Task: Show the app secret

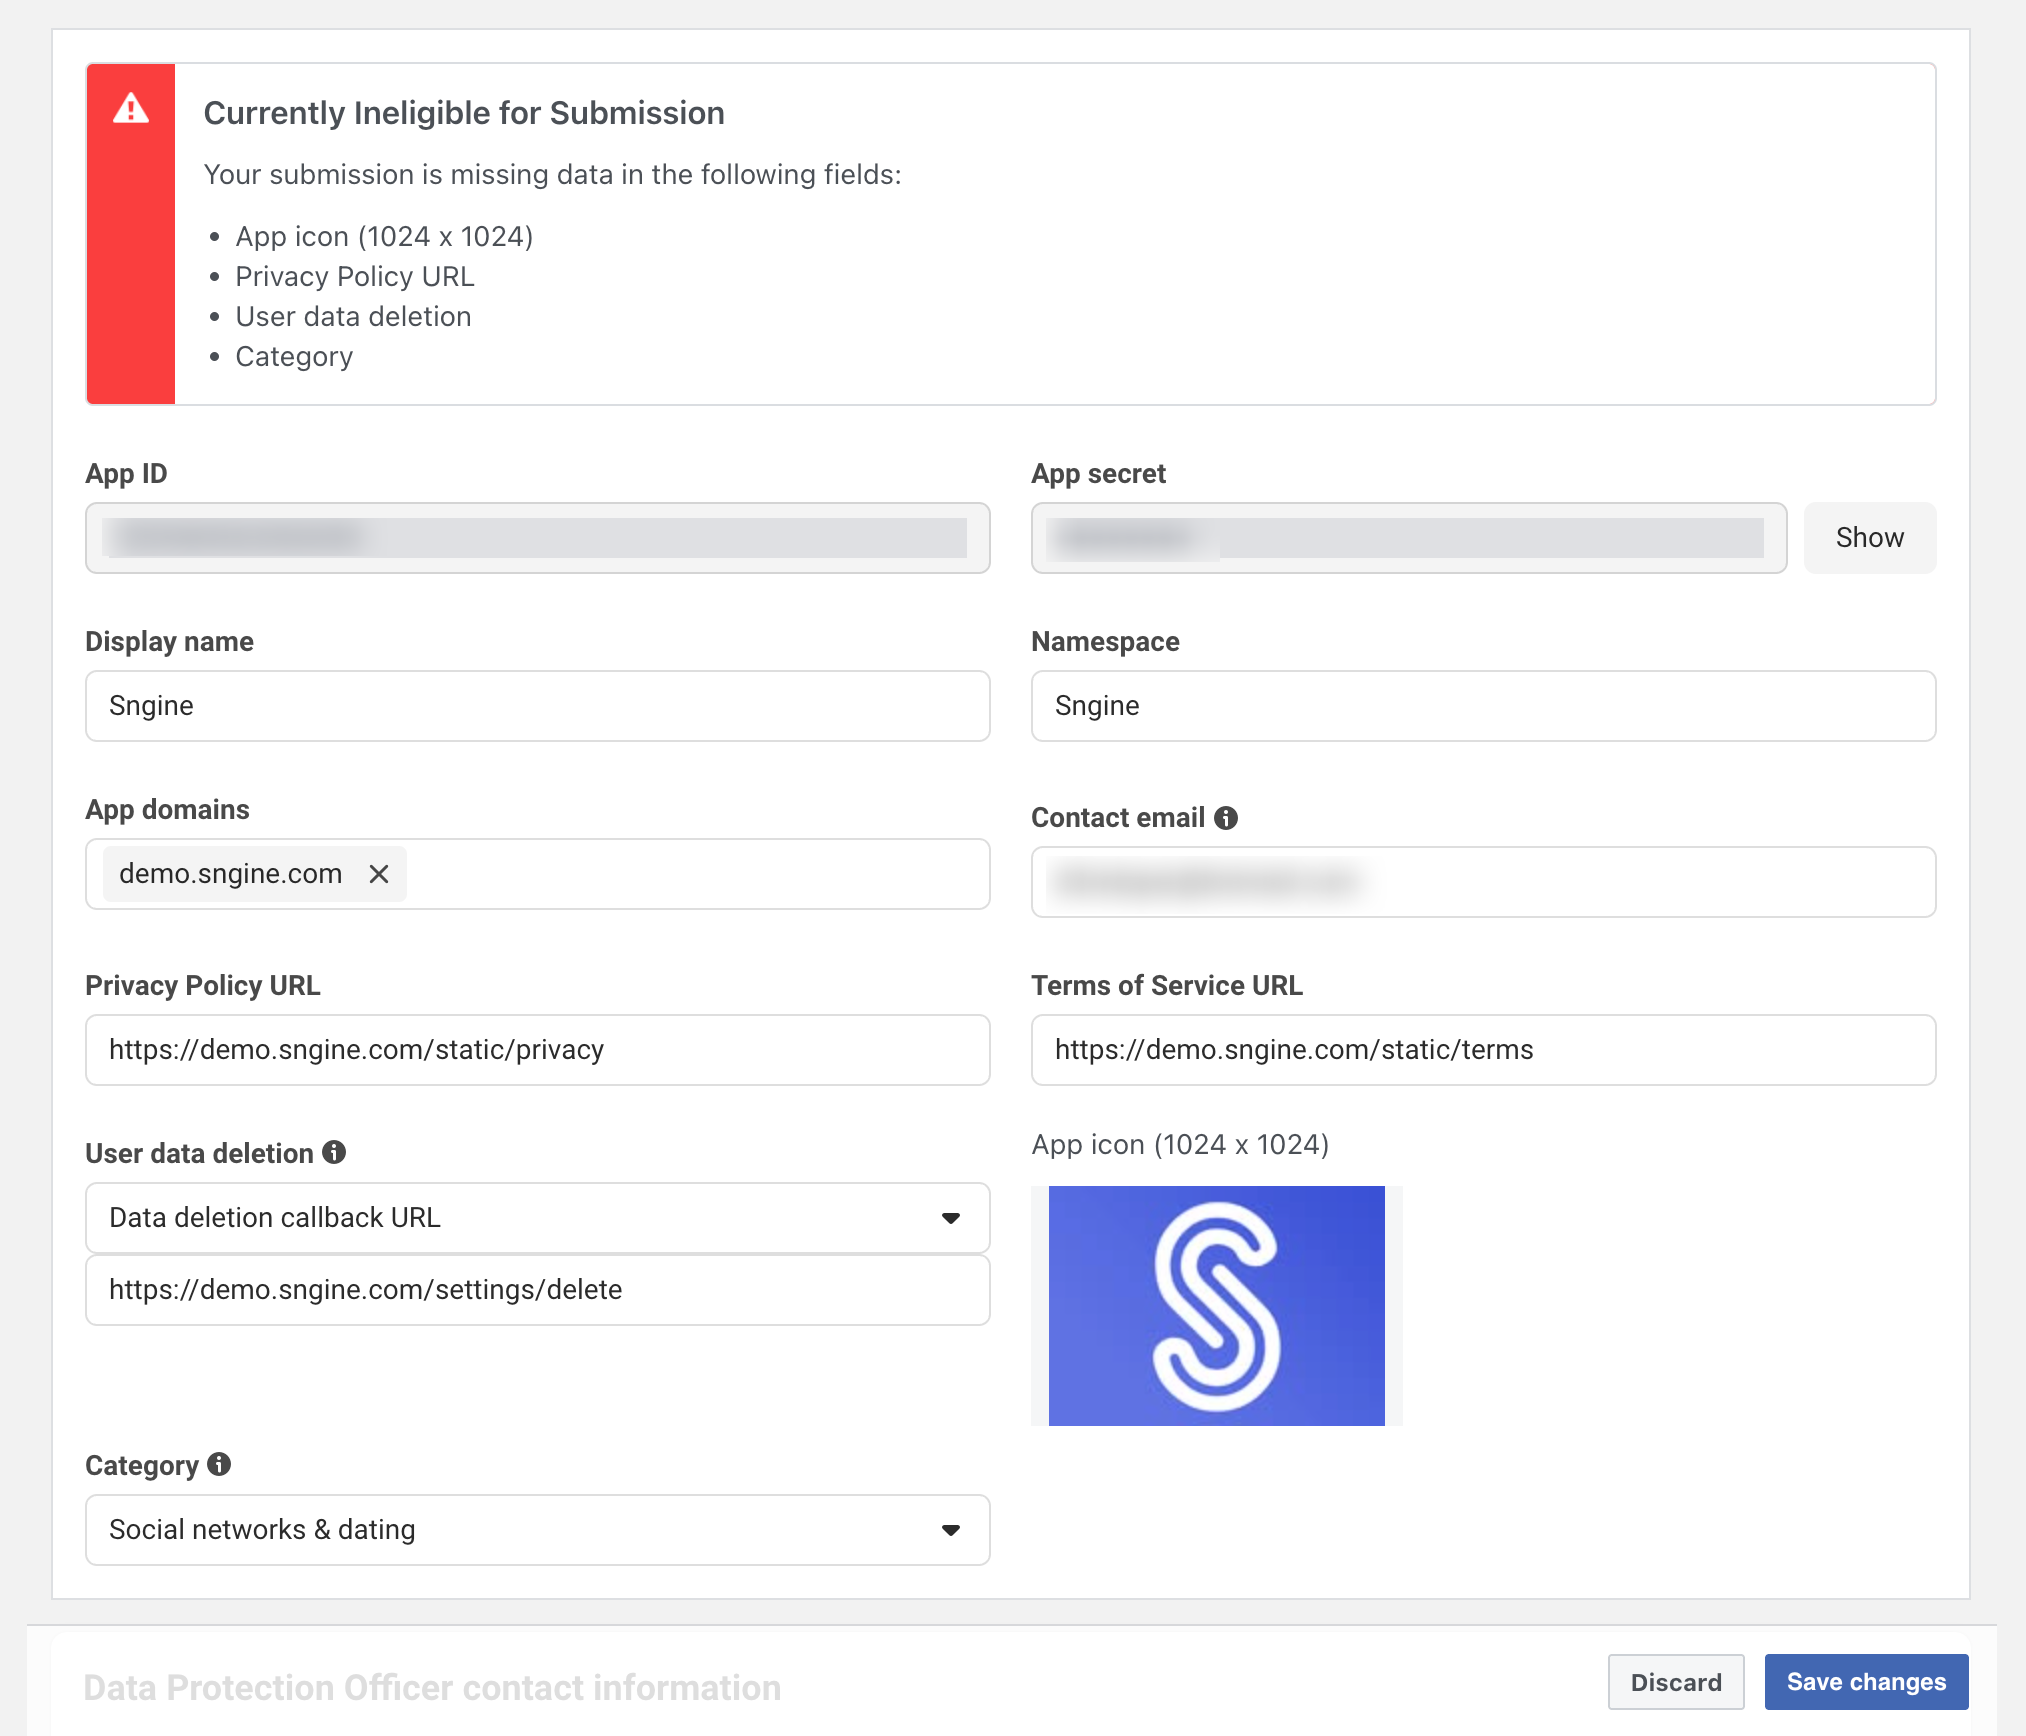Action: [1869, 538]
